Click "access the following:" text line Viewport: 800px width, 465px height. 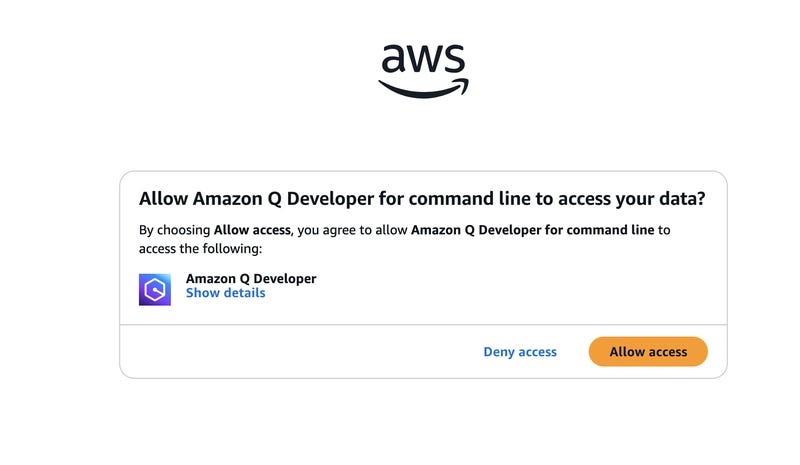(200, 249)
